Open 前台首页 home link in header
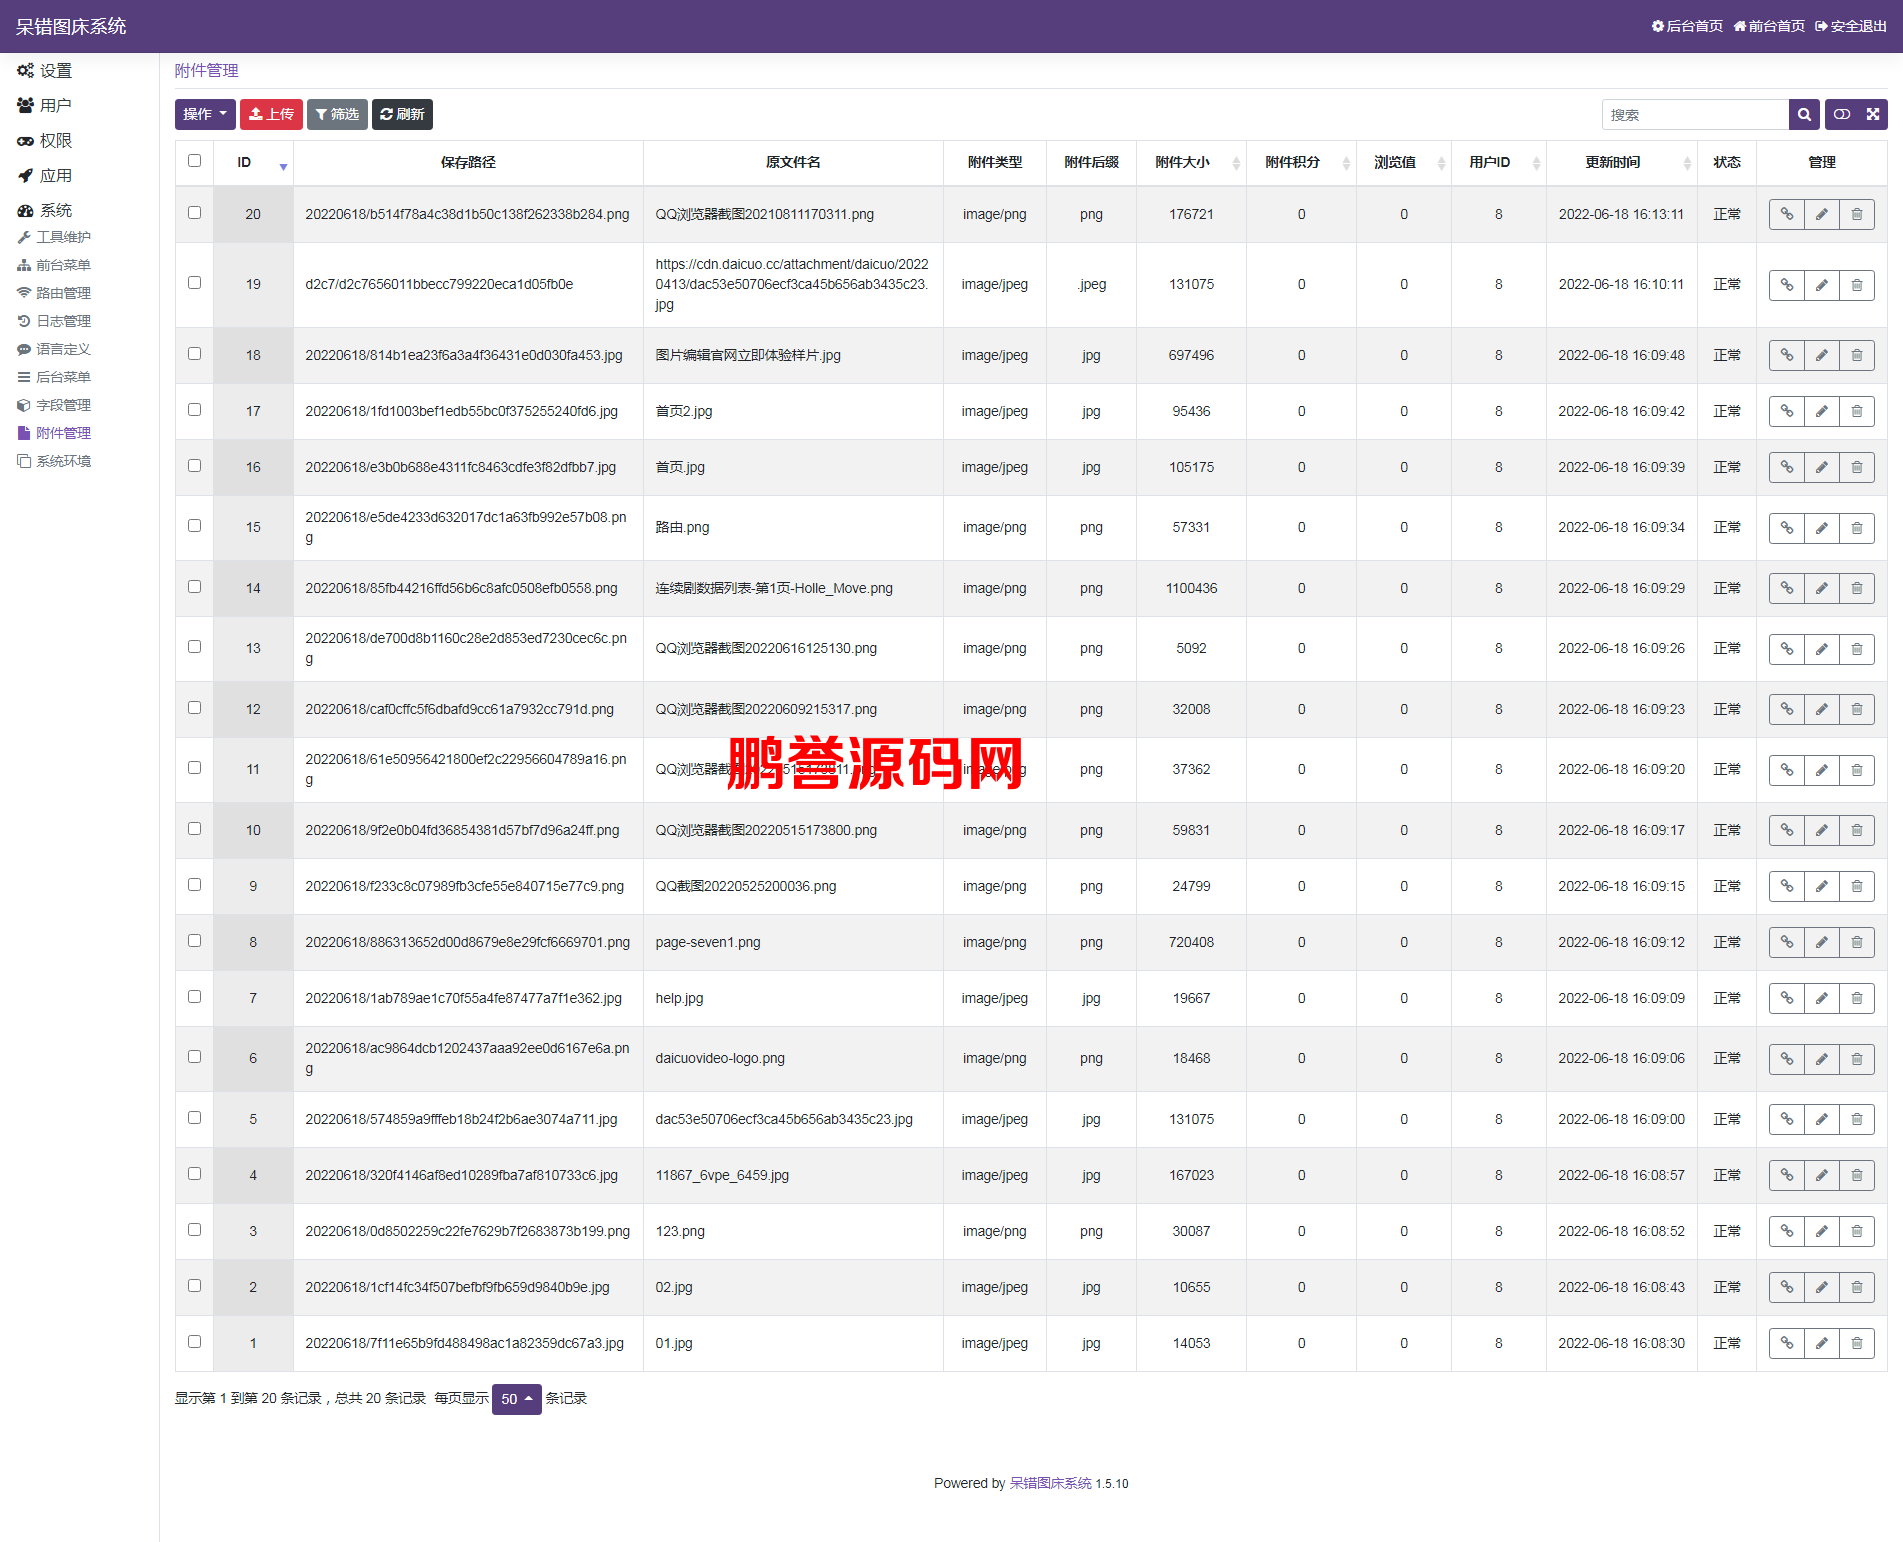Image resolution: width=1903 pixels, height=1542 pixels. pos(1769,26)
